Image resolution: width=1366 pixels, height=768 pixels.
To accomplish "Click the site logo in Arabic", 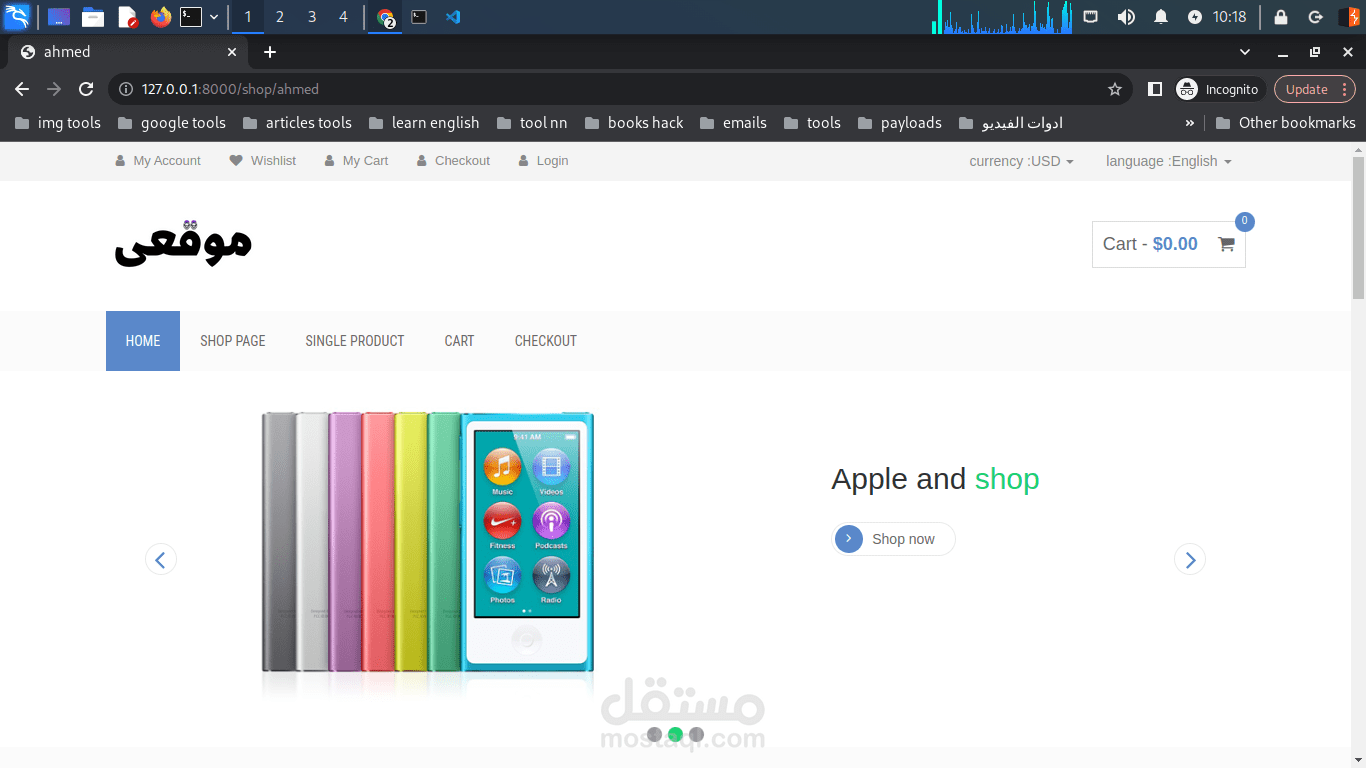I will 183,243.
